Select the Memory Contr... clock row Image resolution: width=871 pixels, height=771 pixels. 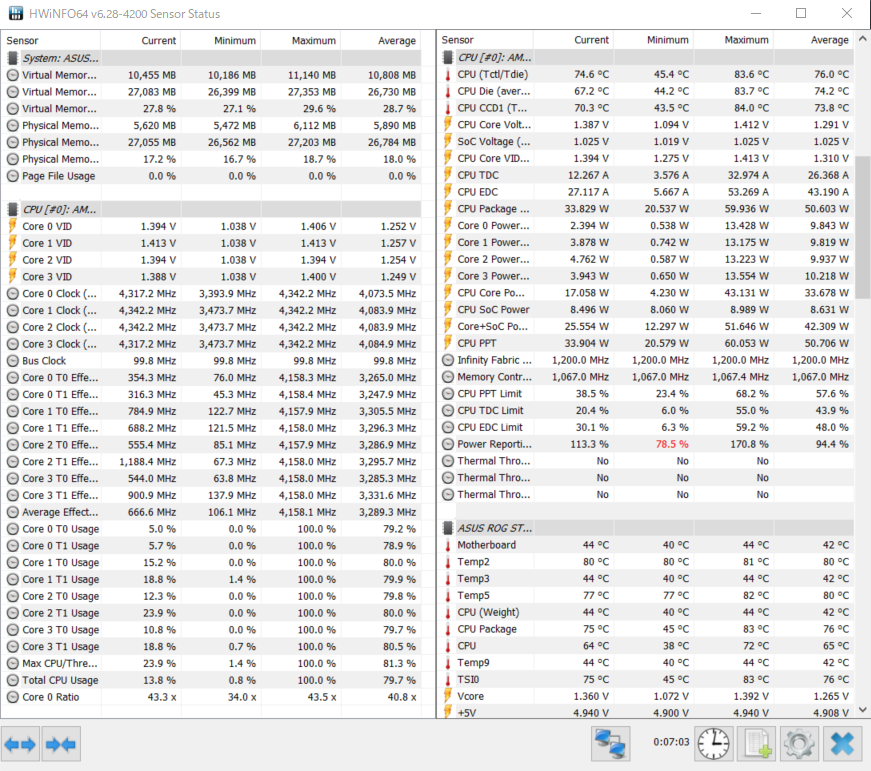(645, 377)
